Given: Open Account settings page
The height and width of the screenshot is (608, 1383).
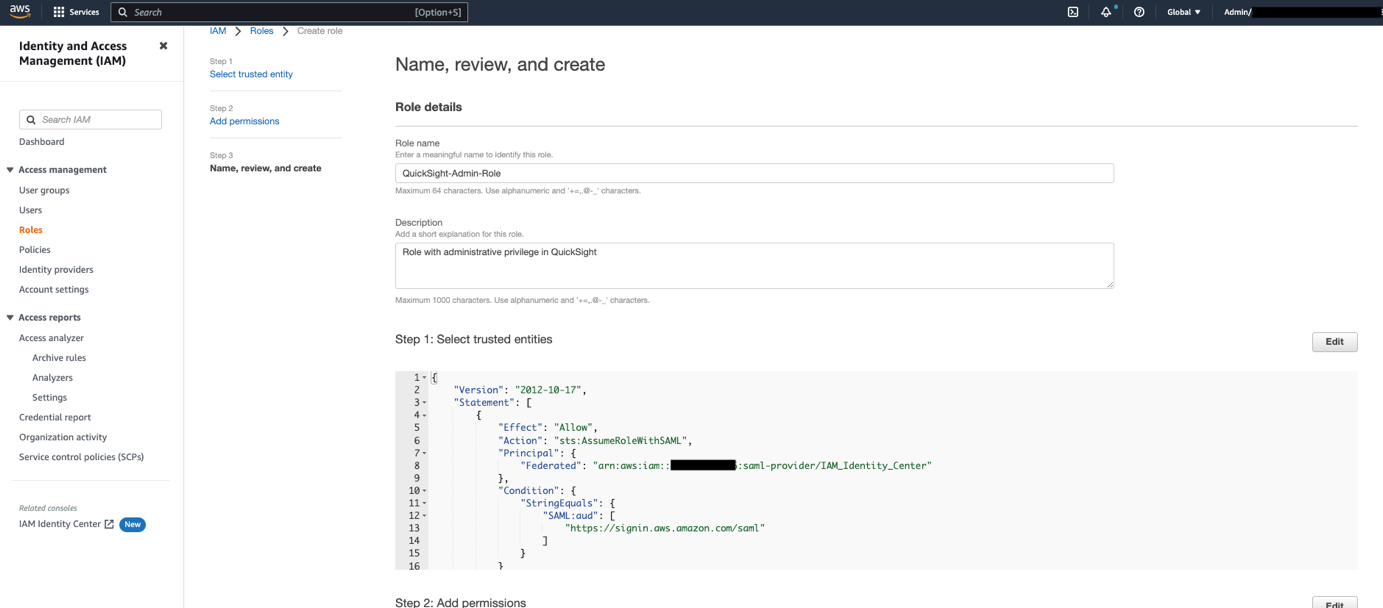Looking at the screenshot, I should point(53,290).
